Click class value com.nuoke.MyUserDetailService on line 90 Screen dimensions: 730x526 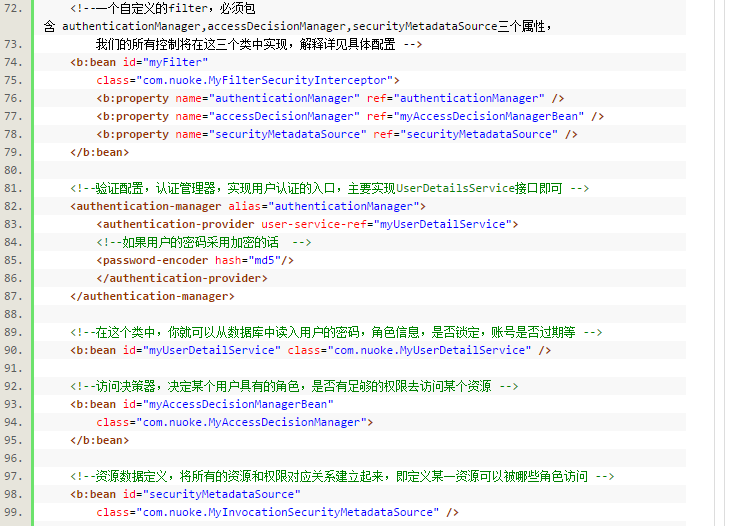tap(429, 350)
